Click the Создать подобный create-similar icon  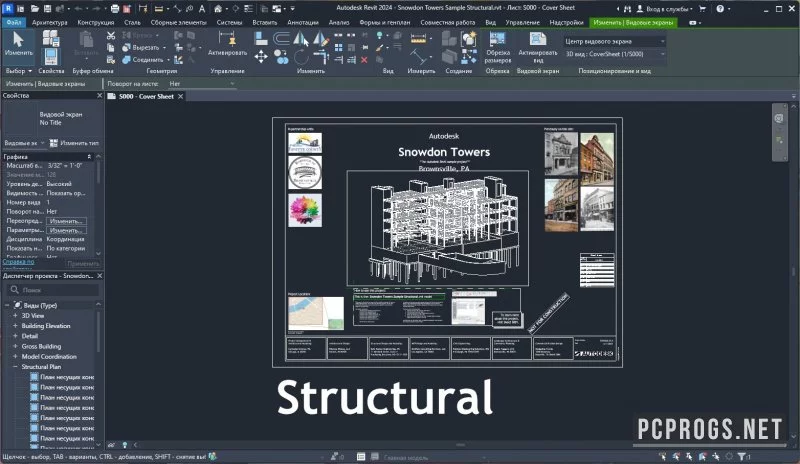click(468, 38)
